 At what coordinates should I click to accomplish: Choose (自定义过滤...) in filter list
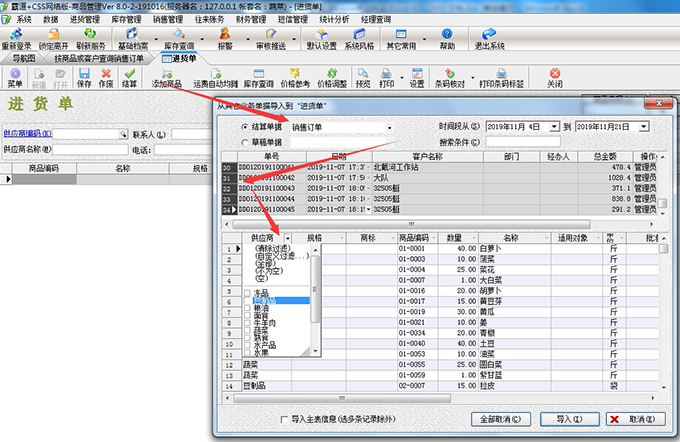point(282,256)
